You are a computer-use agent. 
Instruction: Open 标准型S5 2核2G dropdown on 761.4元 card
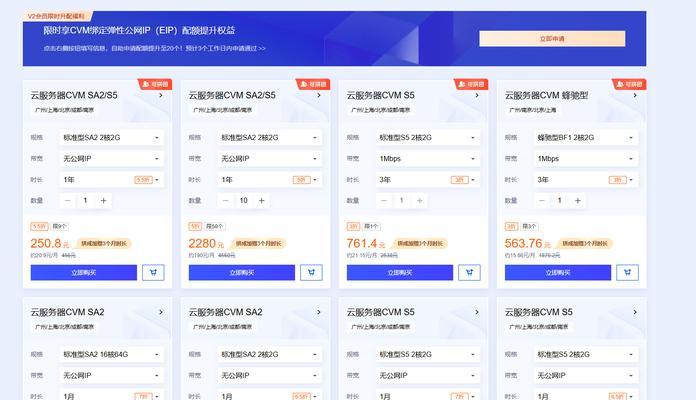pos(427,138)
